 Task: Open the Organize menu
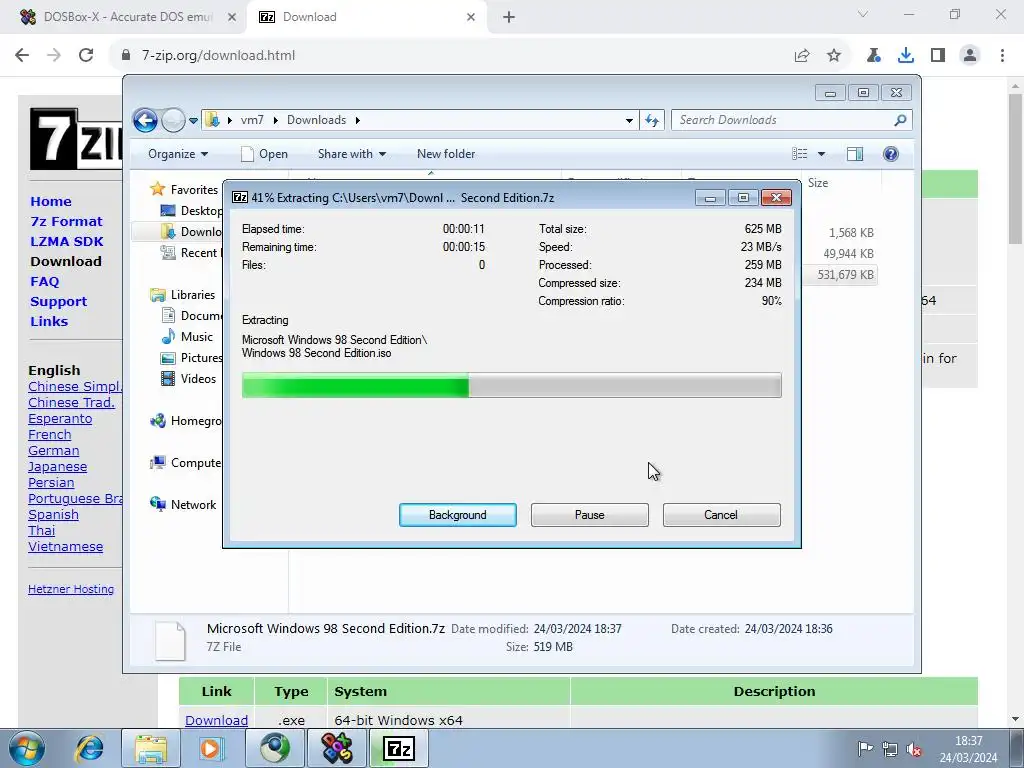click(x=178, y=154)
